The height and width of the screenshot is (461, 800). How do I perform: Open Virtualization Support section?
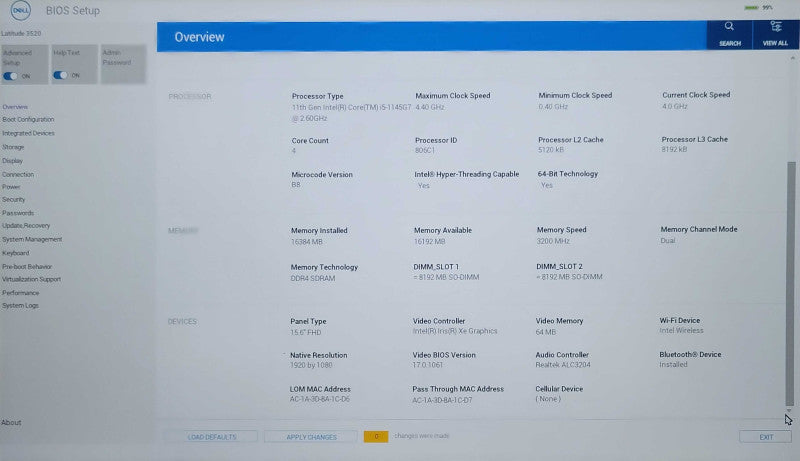click(31, 279)
